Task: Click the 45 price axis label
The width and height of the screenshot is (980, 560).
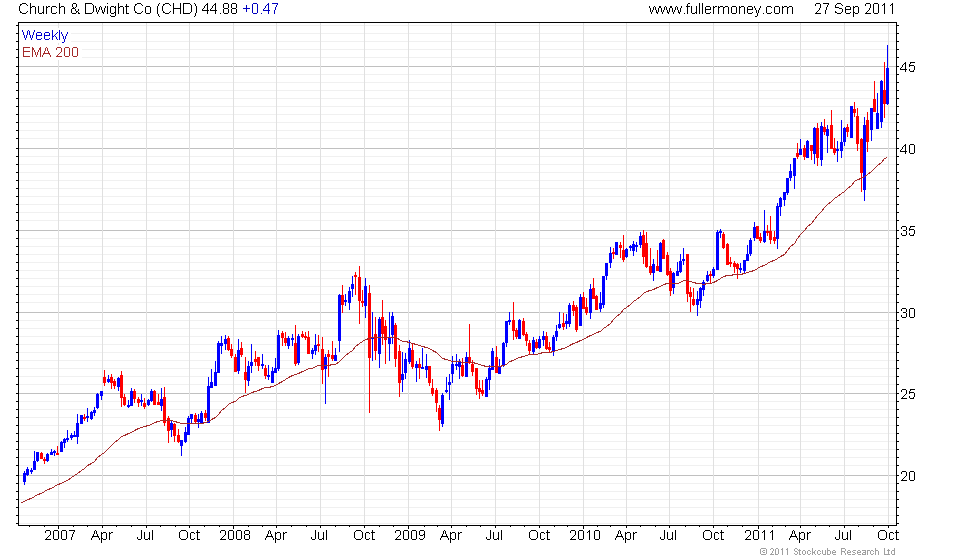Action: pos(908,67)
